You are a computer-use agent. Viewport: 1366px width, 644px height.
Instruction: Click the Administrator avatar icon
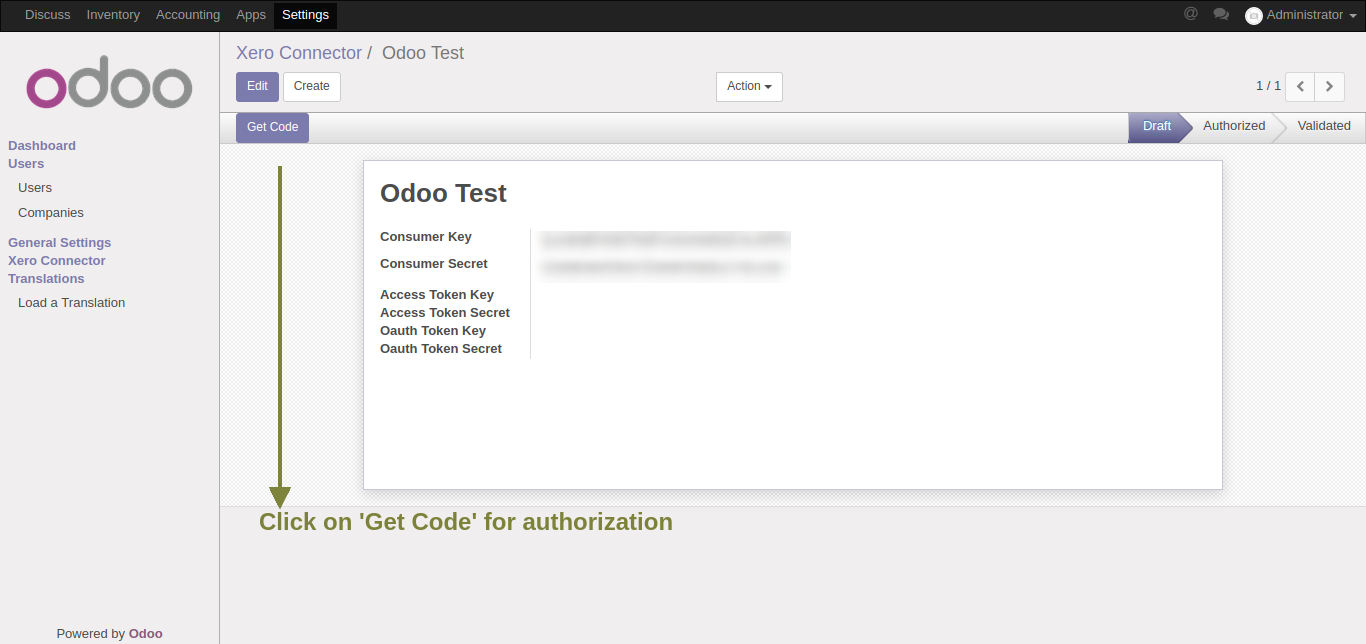[x=1253, y=16]
